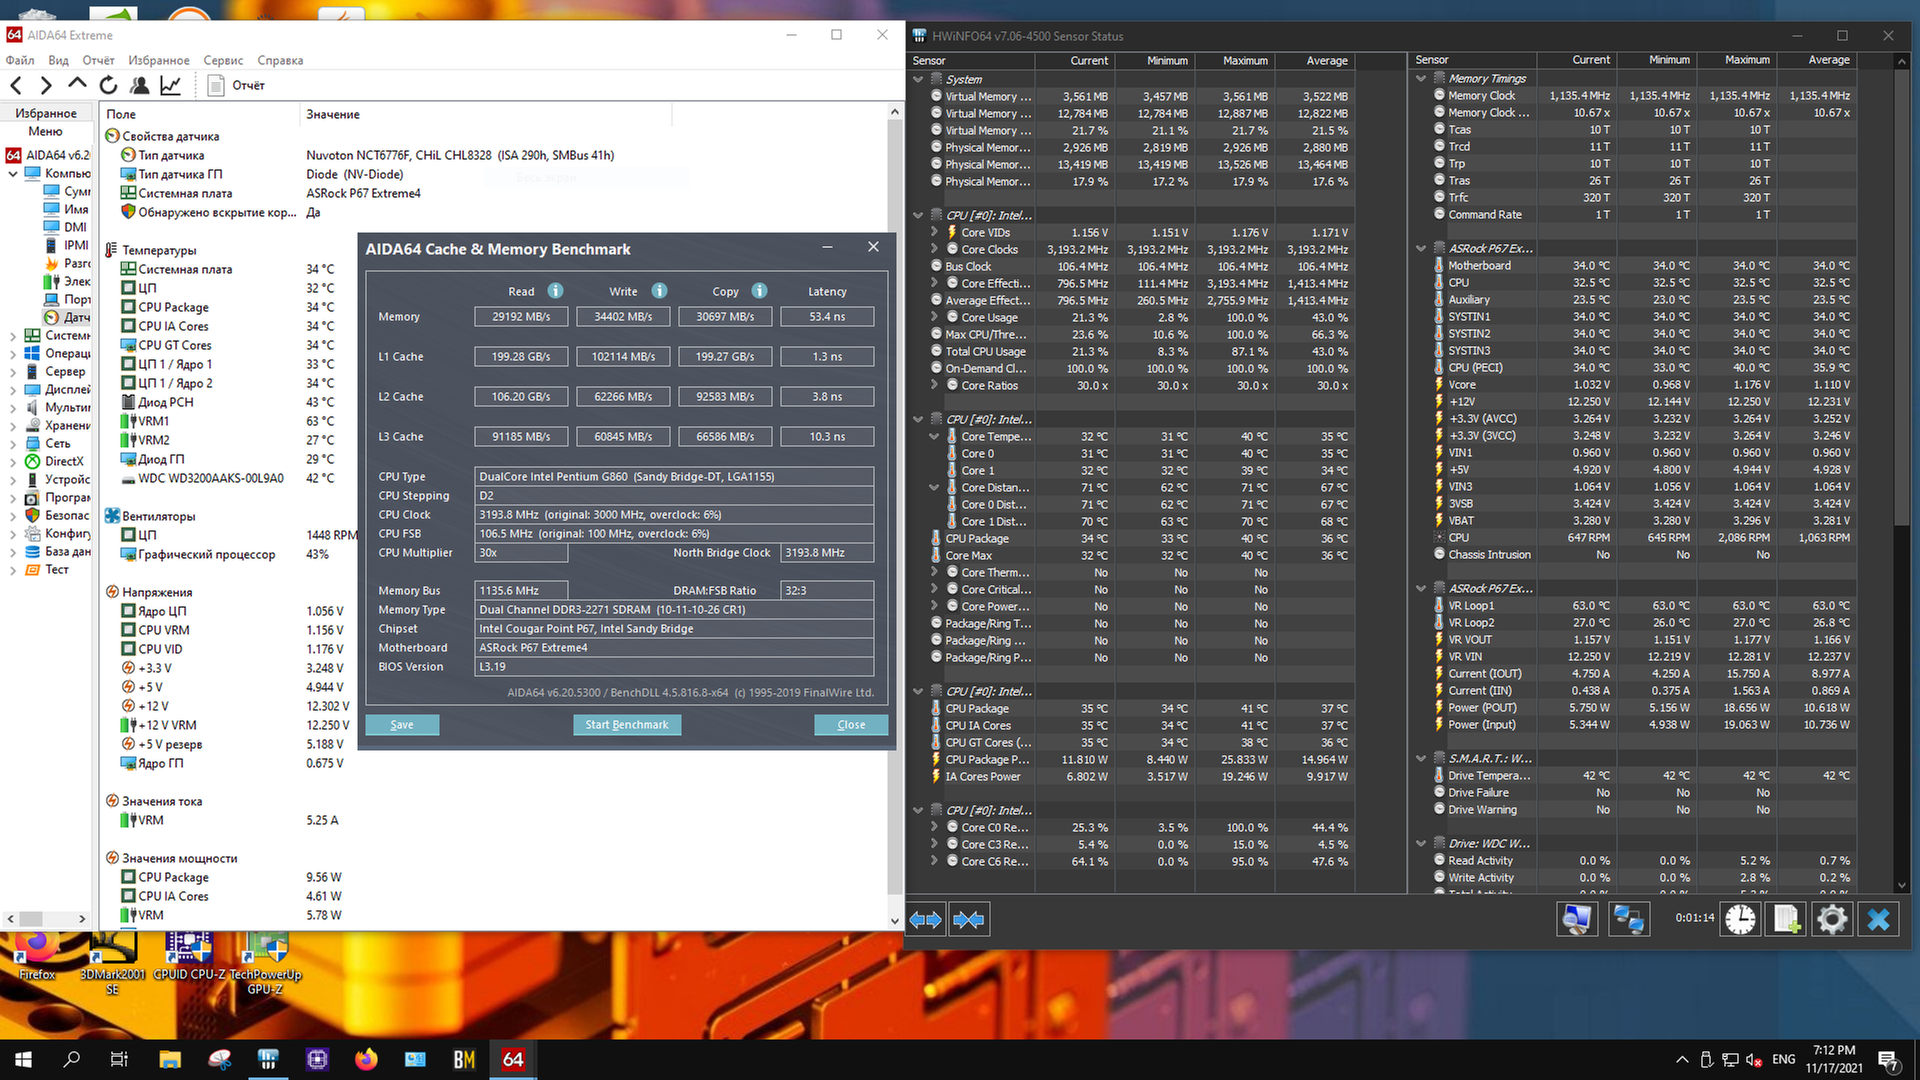Open Файл menu in AIDA64
The width and height of the screenshot is (1920, 1080).
pyautogui.click(x=20, y=60)
